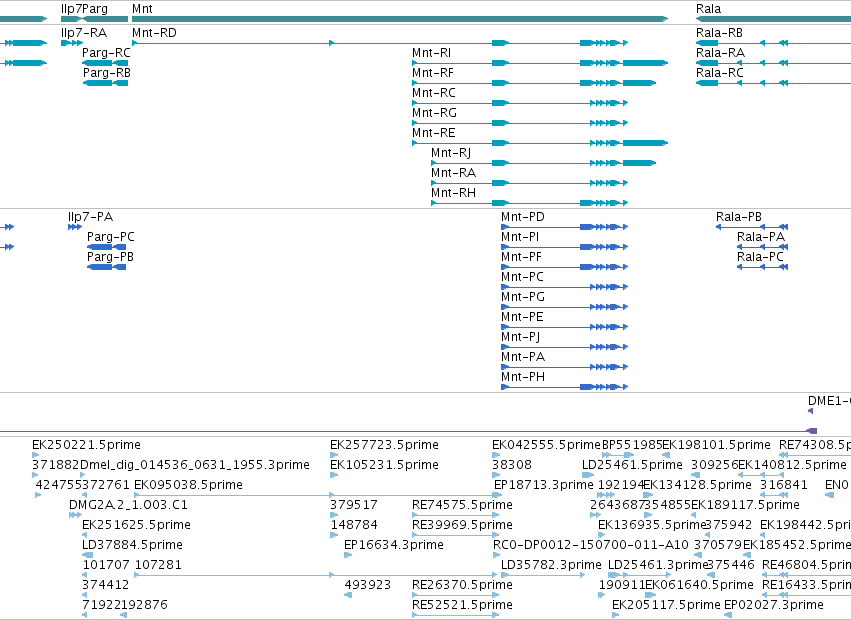851x620 pixels.
Task: Select the Mnt-PF protein label
Action: pos(522,257)
